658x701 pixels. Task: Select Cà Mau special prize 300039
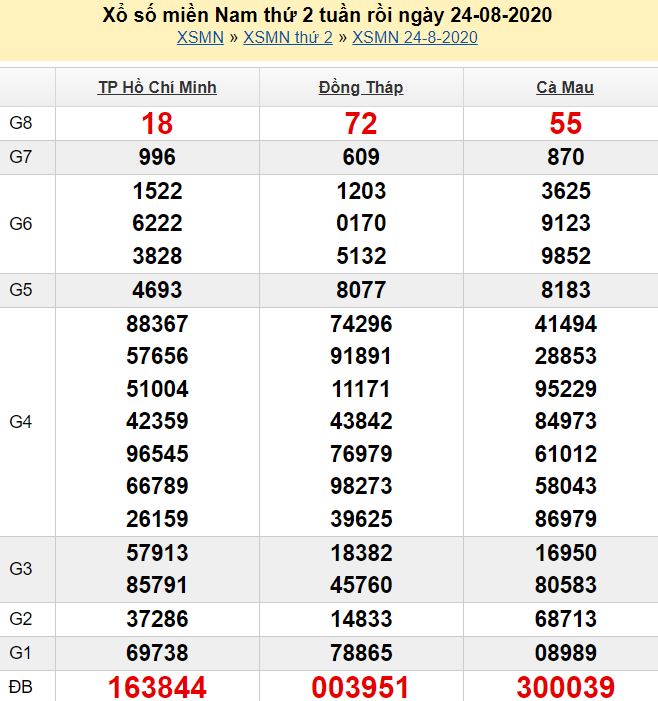(x=565, y=687)
